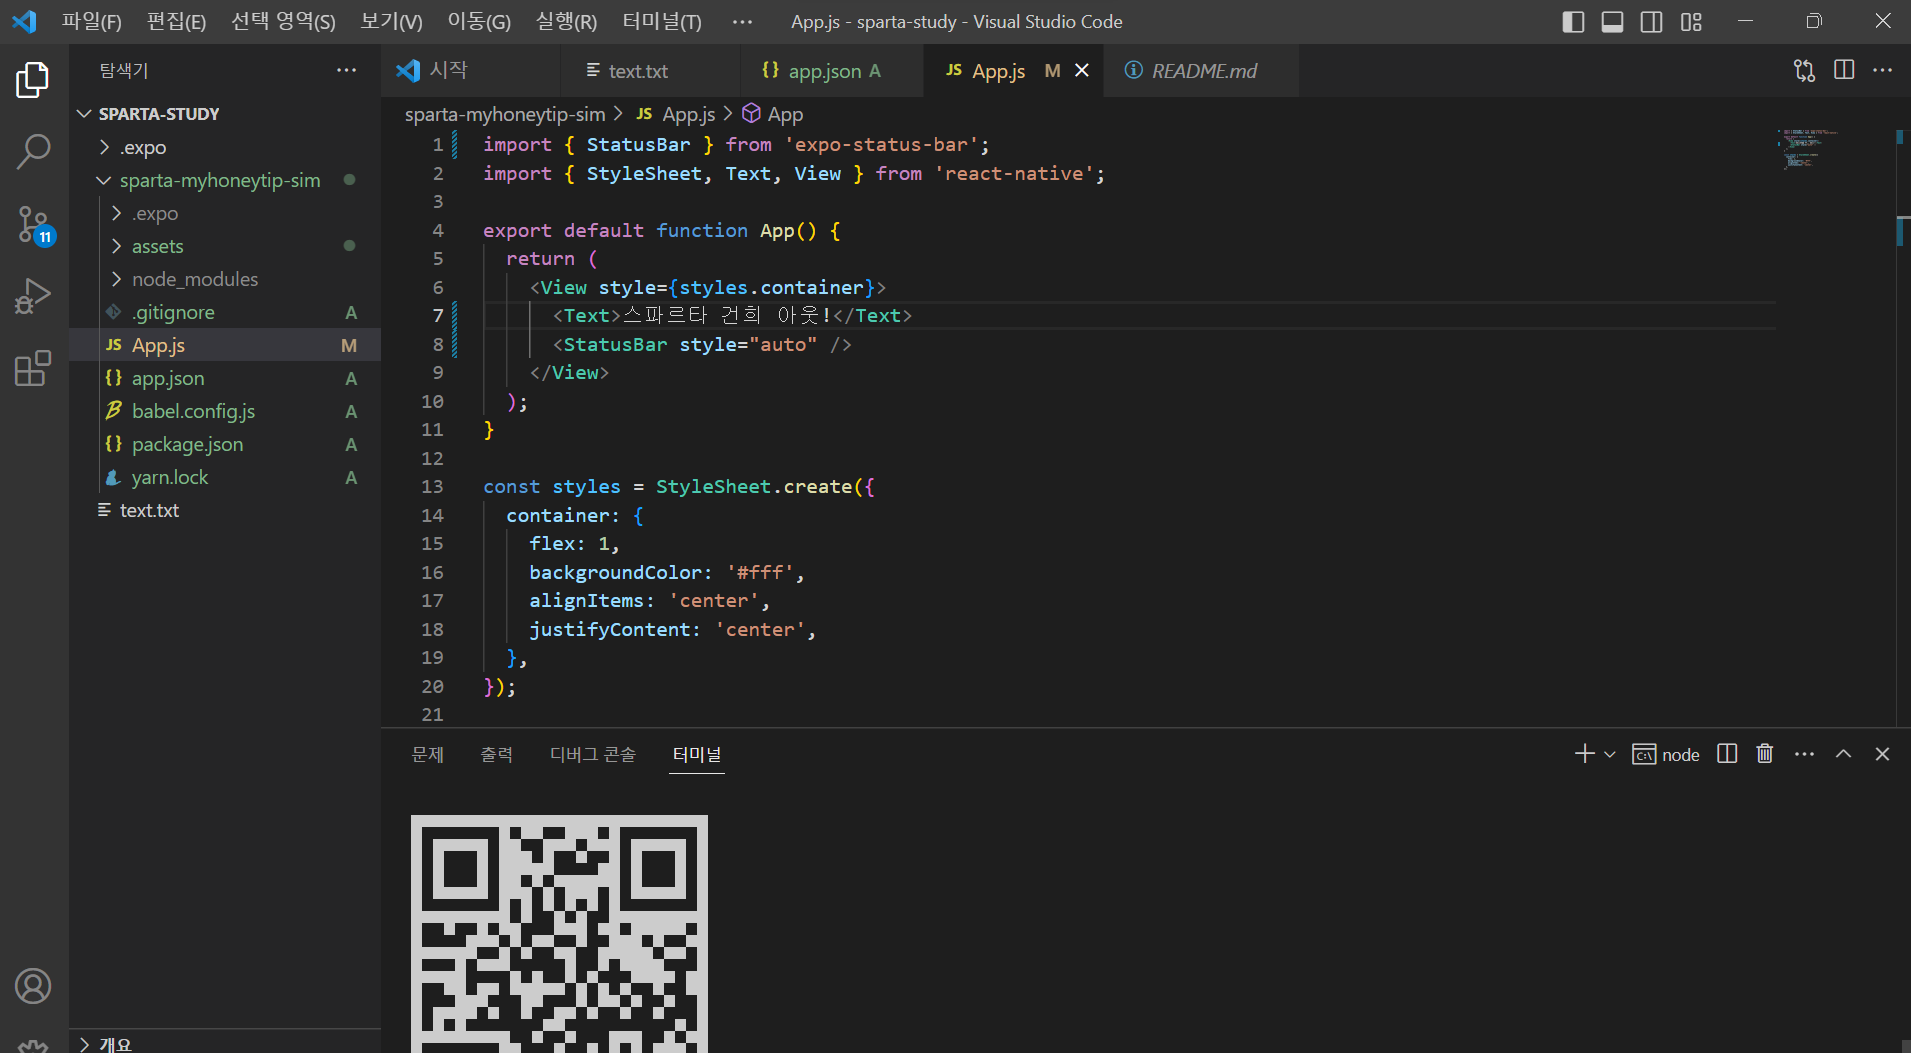1911x1053 pixels.
Task: Open the Explorer view in the activity bar
Action: (33, 80)
